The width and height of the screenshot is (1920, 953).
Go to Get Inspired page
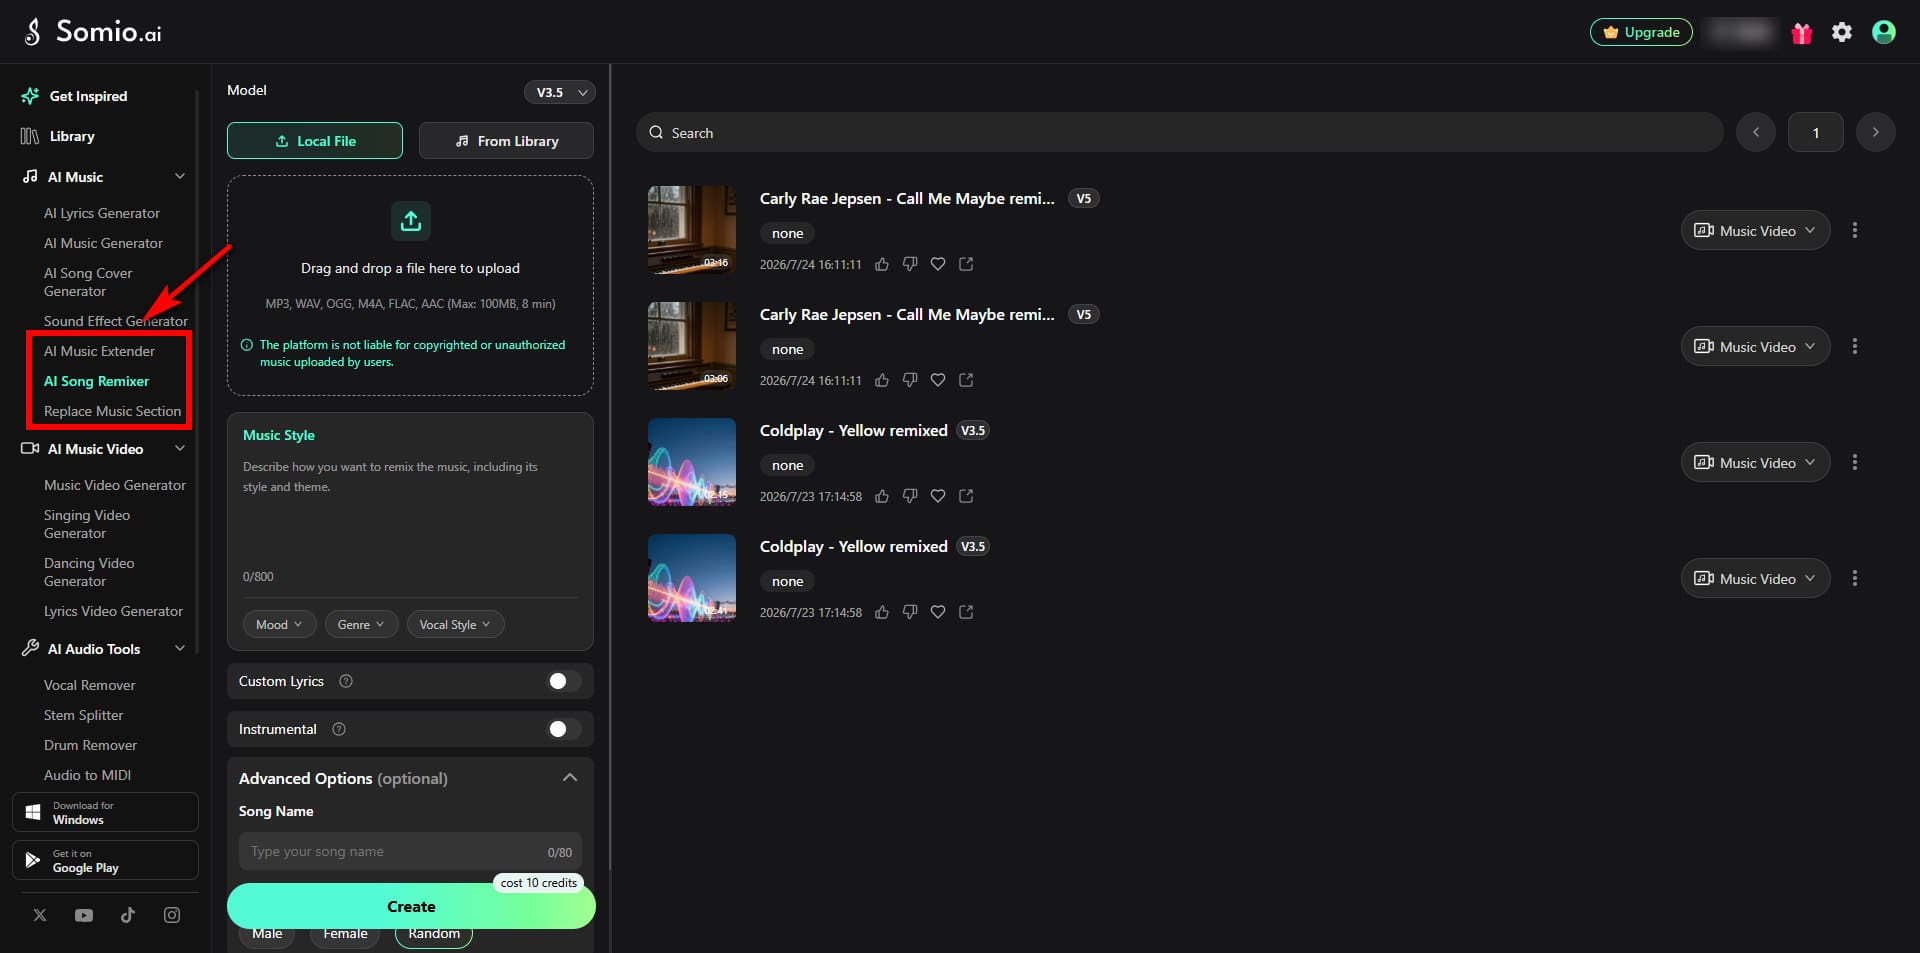75,96
